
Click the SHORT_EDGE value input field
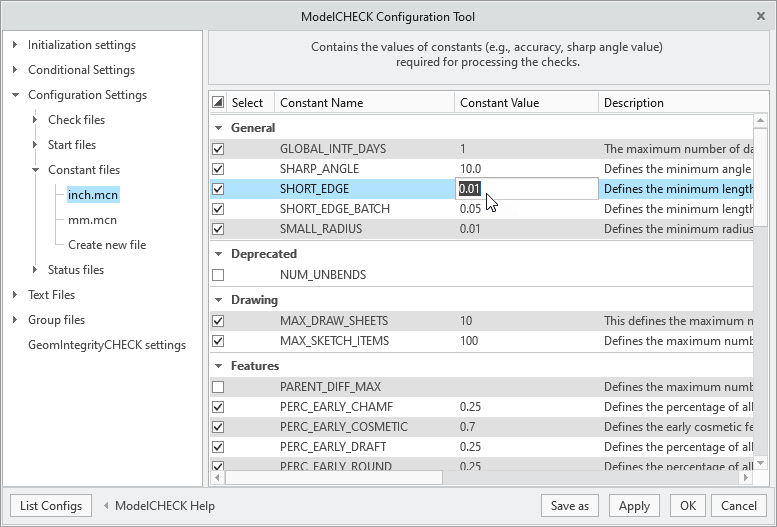pyautogui.click(x=527, y=189)
